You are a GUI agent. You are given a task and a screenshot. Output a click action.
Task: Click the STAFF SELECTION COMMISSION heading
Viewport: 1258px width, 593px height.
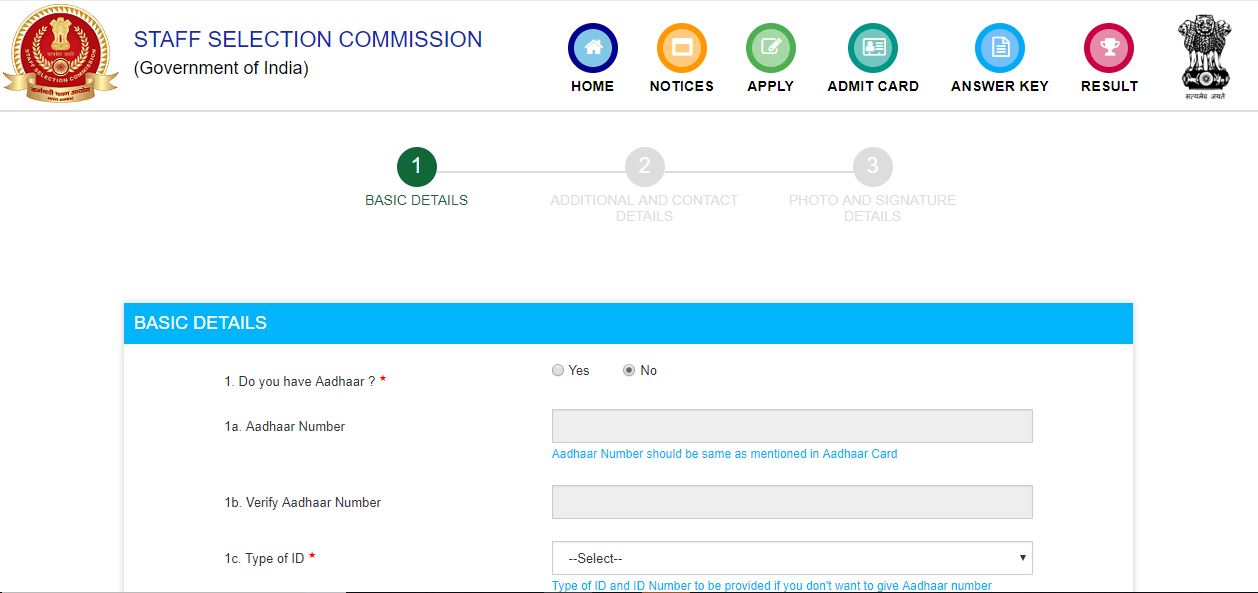[307, 39]
